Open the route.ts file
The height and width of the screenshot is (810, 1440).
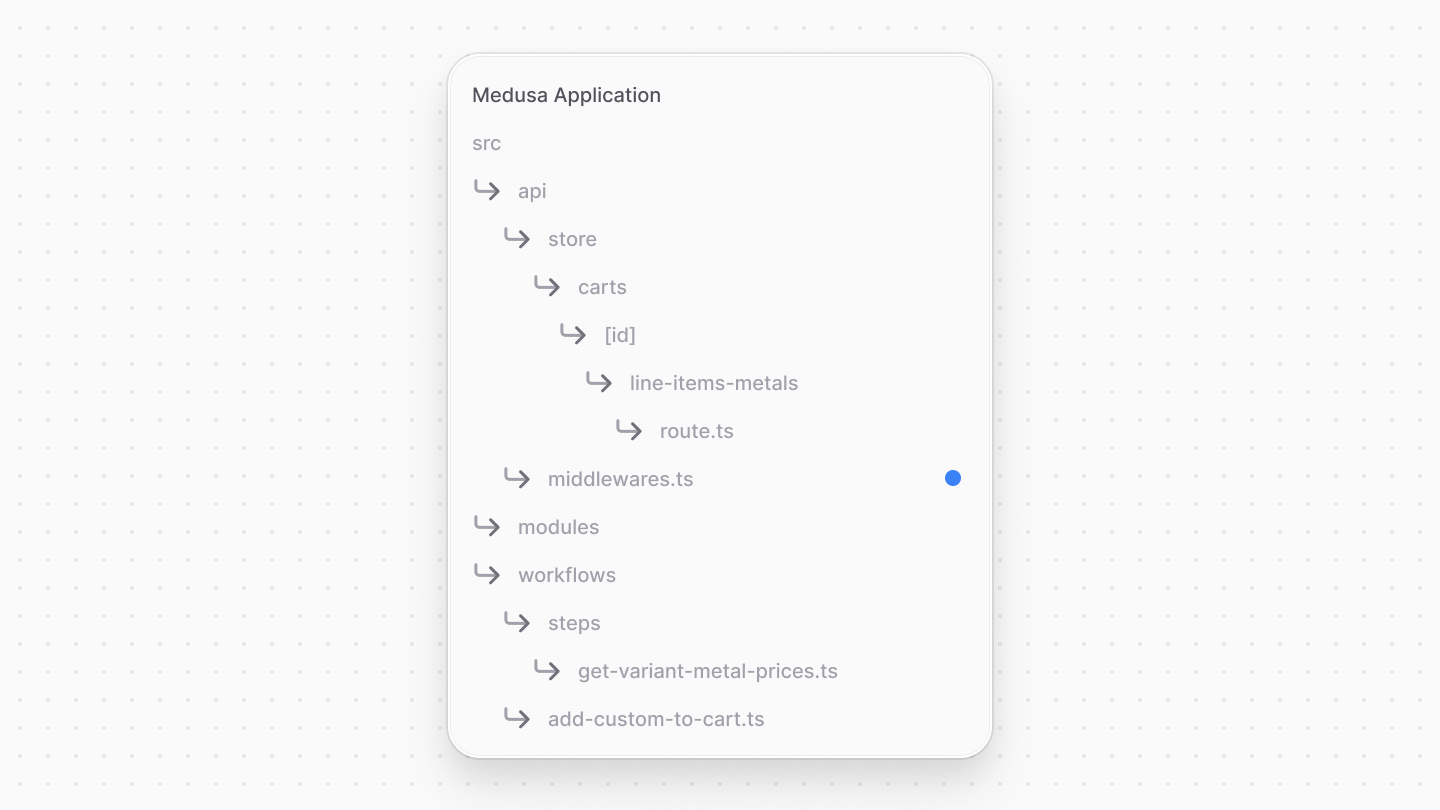696,431
